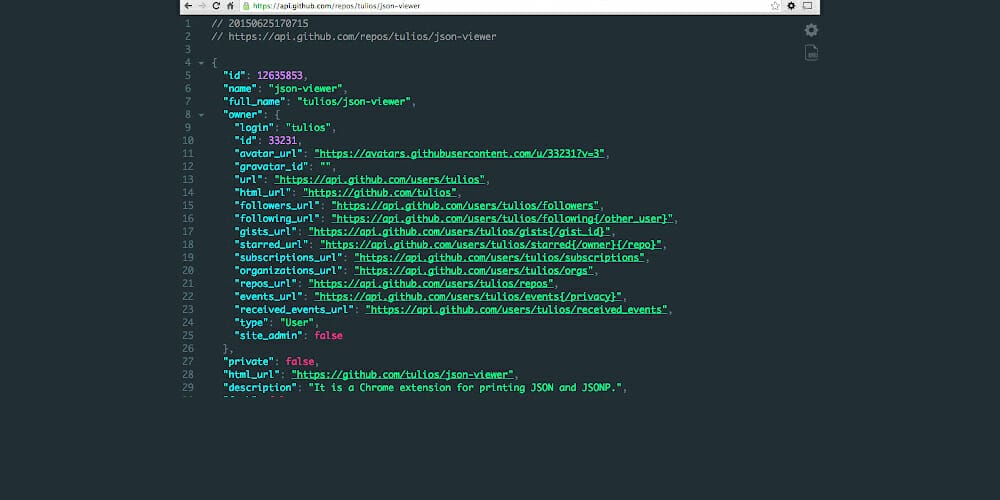Click the URL comment on line 2
The image size is (1000, 500).
[354, 36]
